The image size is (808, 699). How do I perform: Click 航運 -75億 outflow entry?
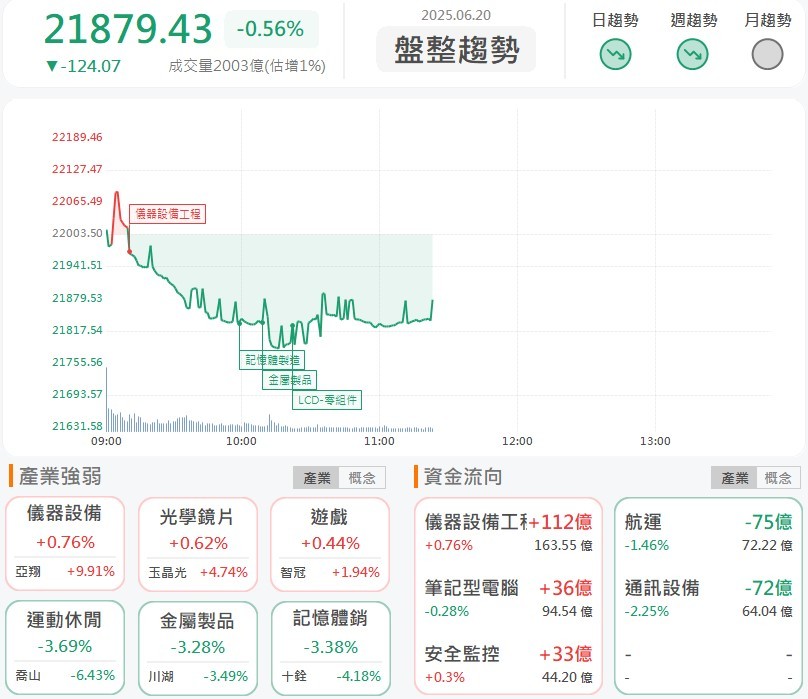(x=709, y=532)
